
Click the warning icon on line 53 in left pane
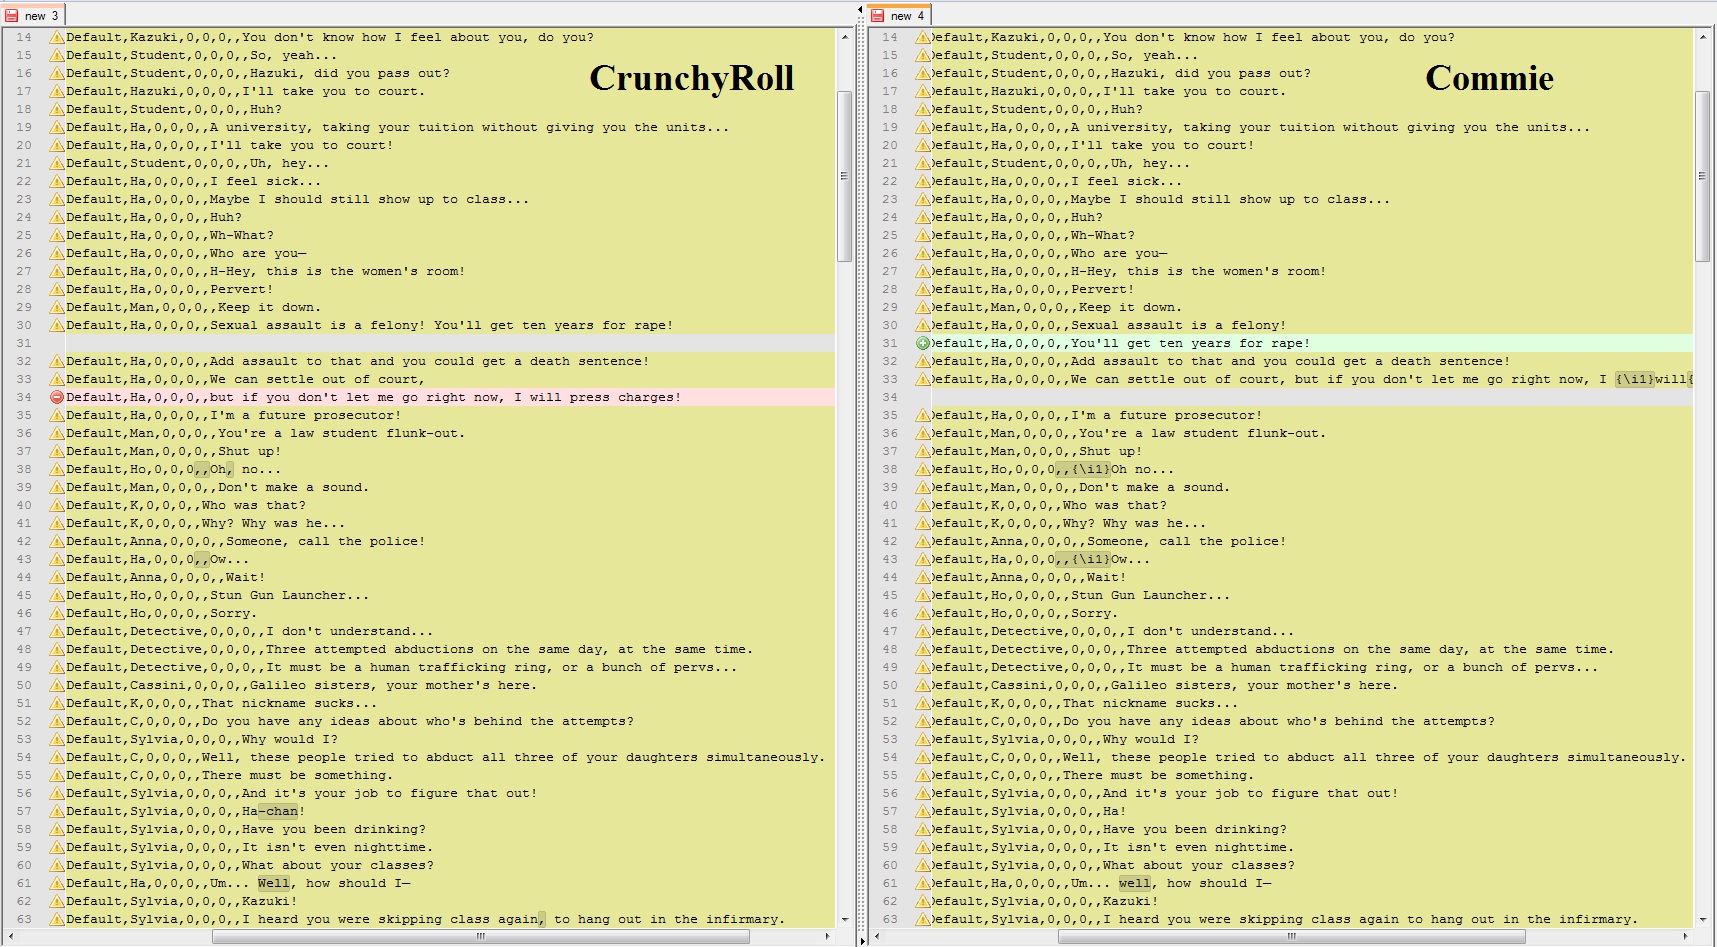point(57,739)
